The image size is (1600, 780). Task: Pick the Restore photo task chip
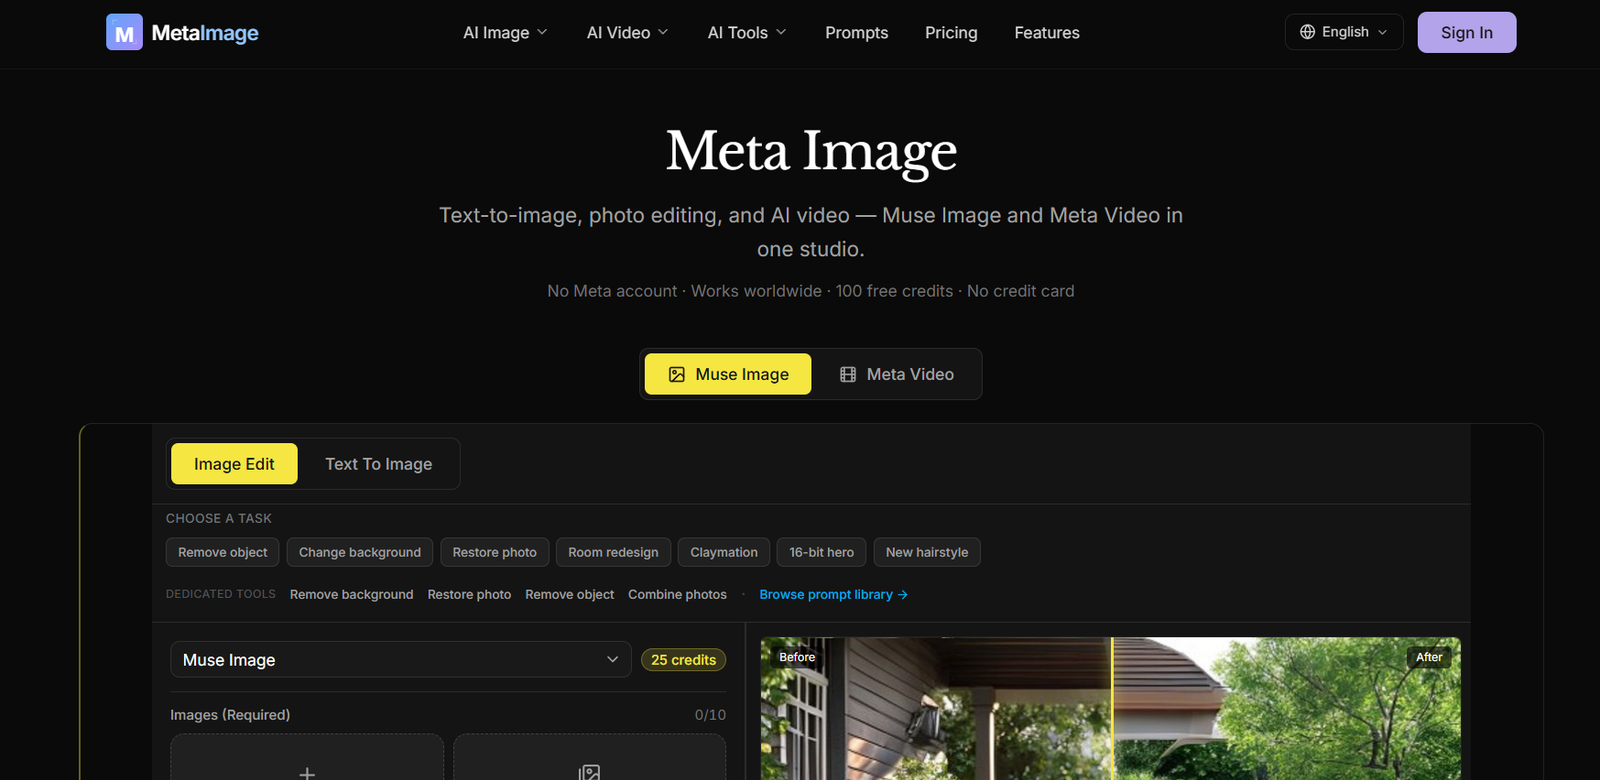(x=495, y=552)
